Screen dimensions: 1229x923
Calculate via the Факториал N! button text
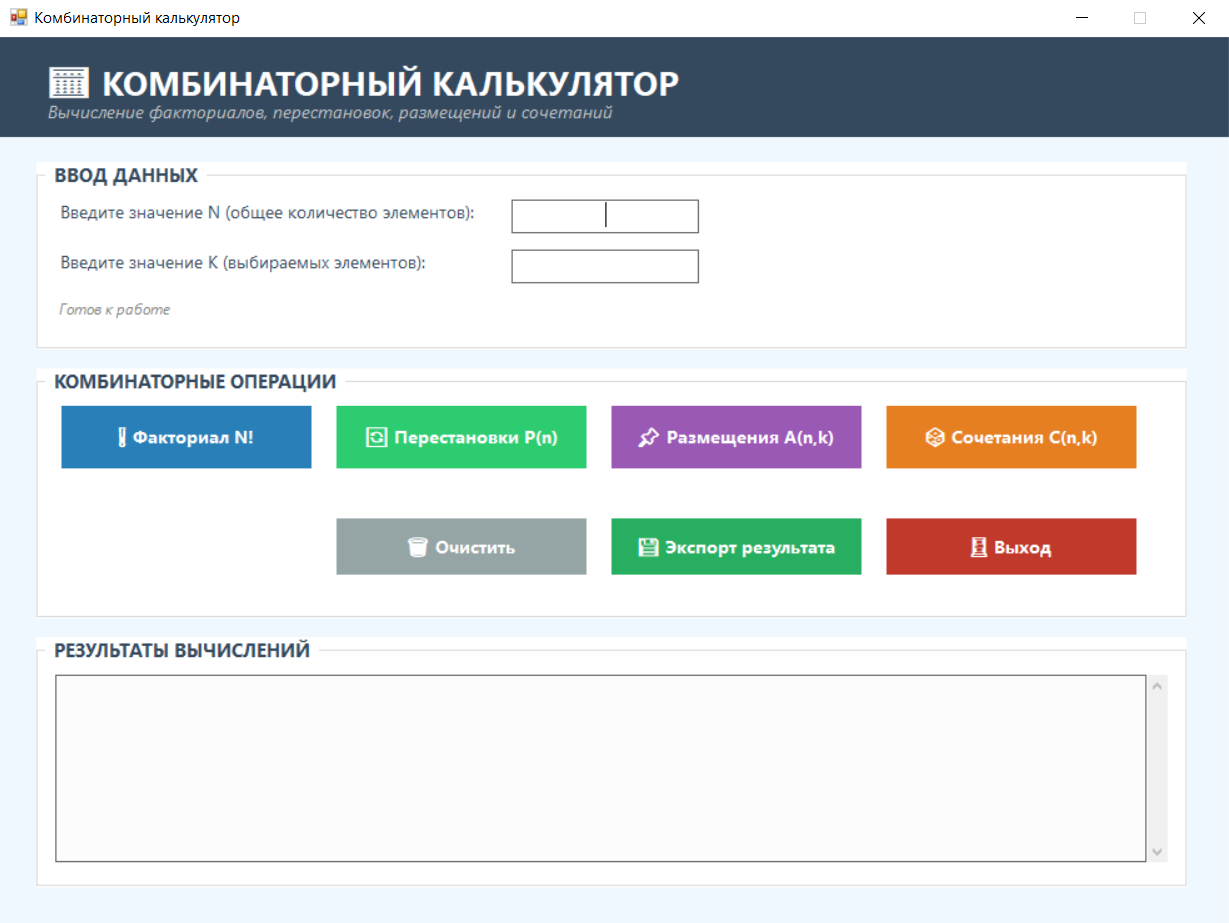pyautogui.click(x=193, y=437)
